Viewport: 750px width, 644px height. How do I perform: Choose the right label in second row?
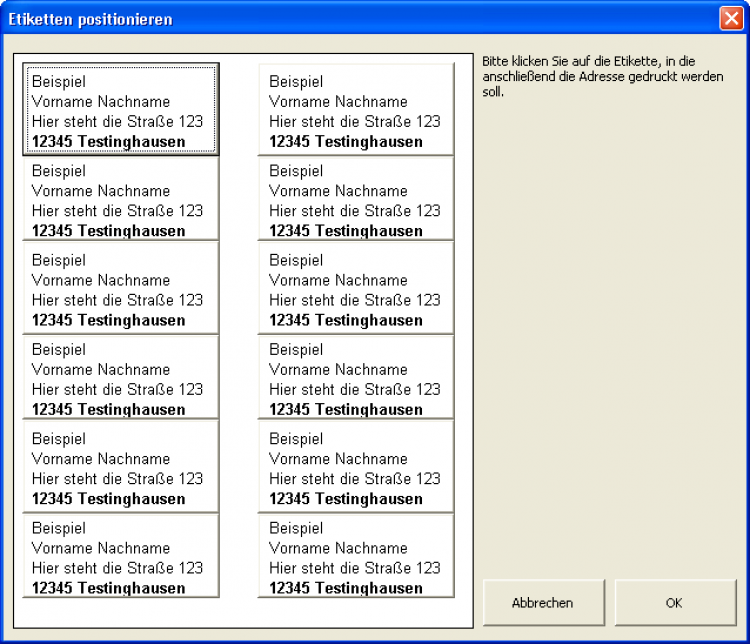(x=356, y=200)
